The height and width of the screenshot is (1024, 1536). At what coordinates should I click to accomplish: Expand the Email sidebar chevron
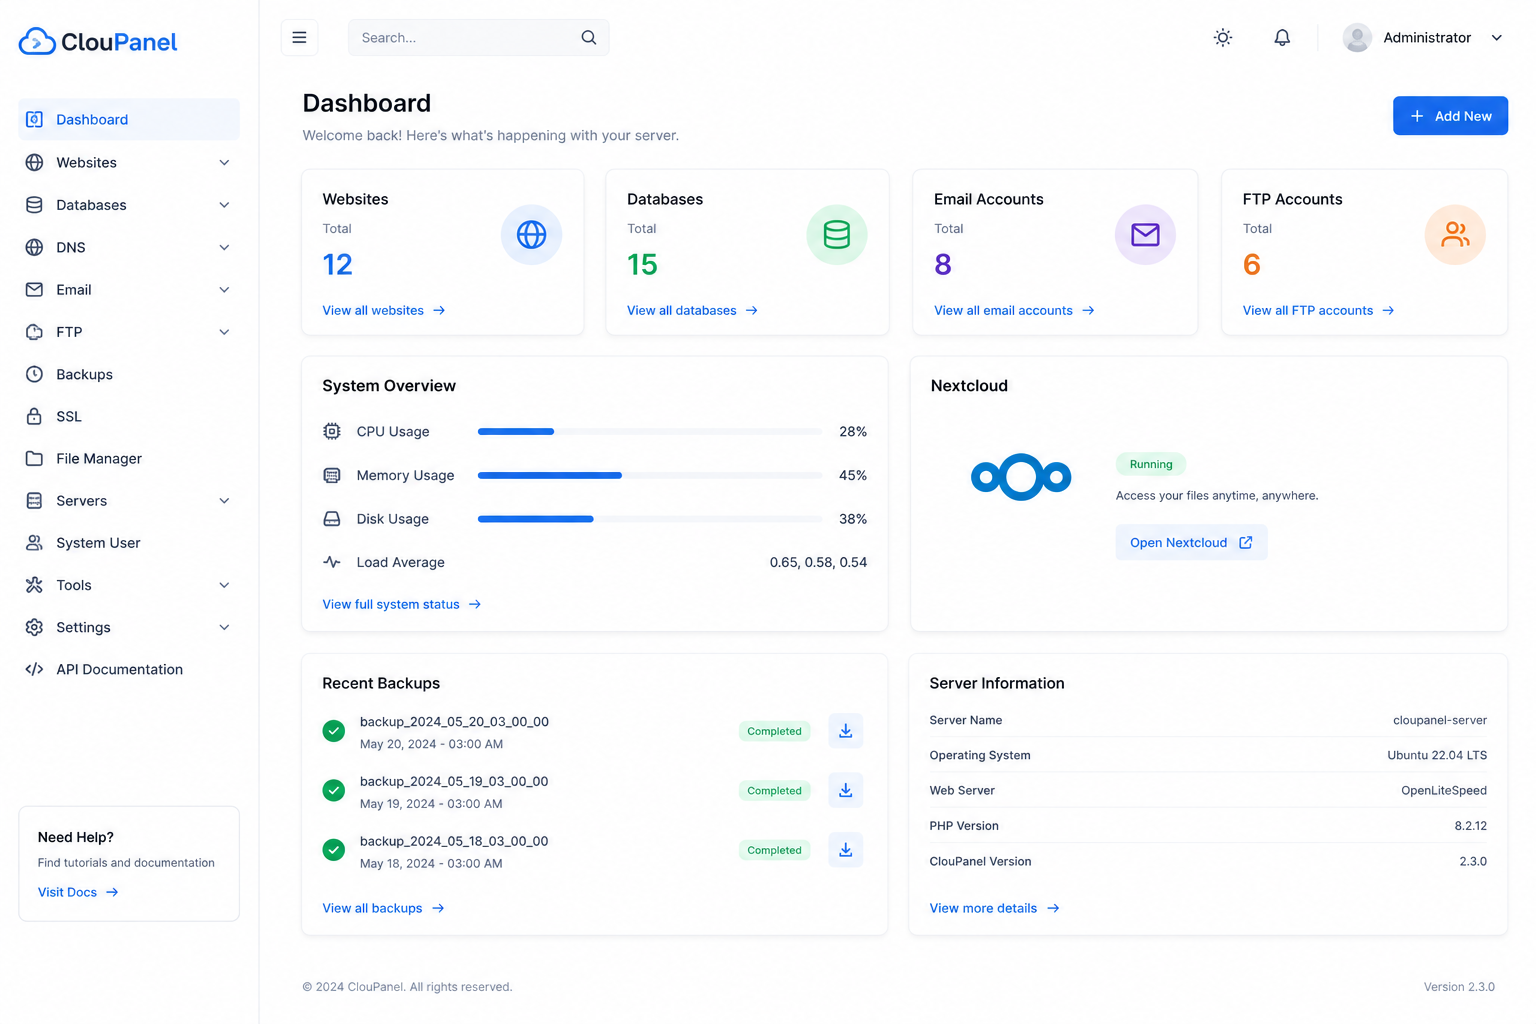click(x=224, y=290)
